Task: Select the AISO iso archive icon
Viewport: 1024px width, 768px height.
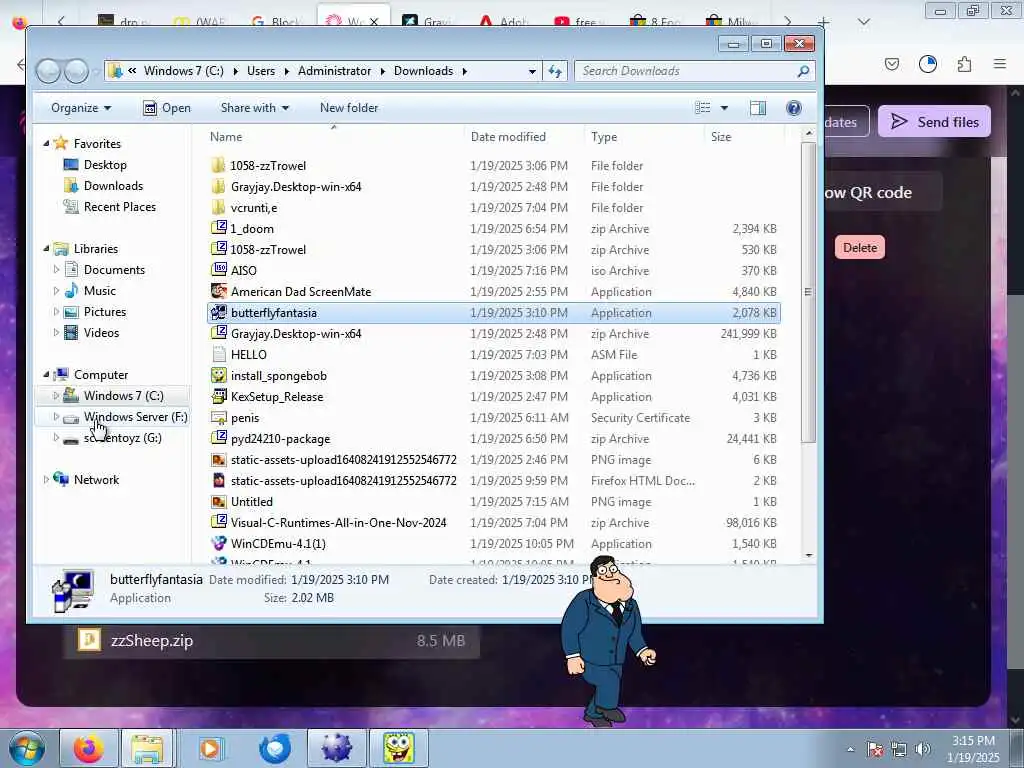Action: click(218, 270)
